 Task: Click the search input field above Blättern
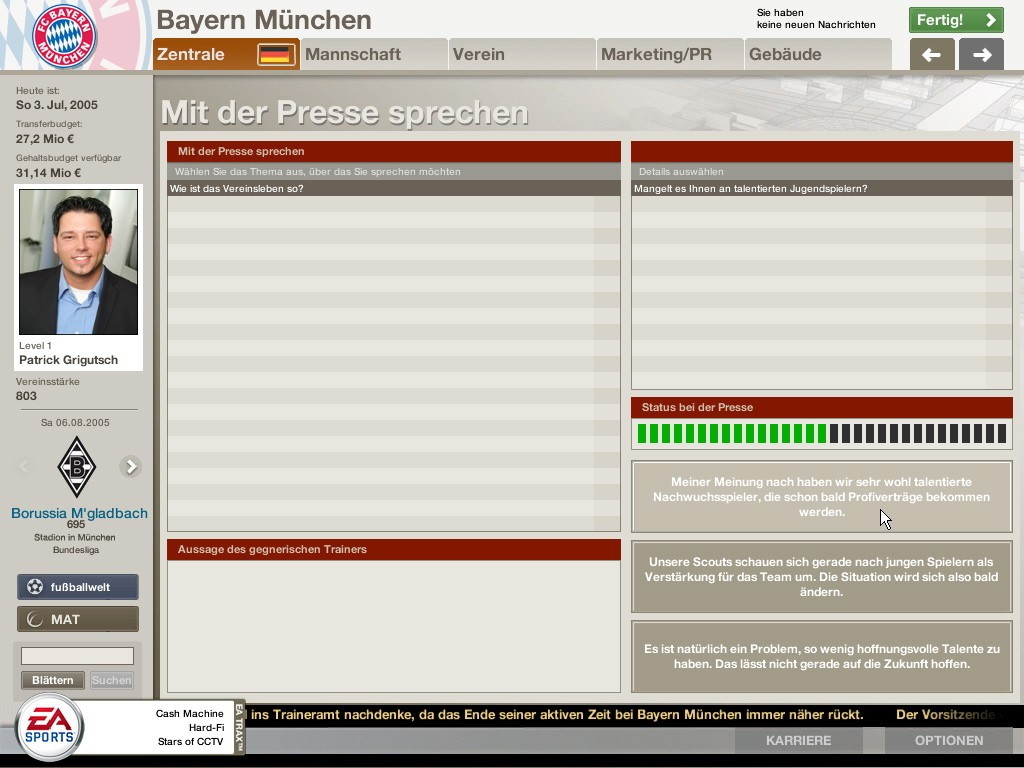(x=77, y=656)
